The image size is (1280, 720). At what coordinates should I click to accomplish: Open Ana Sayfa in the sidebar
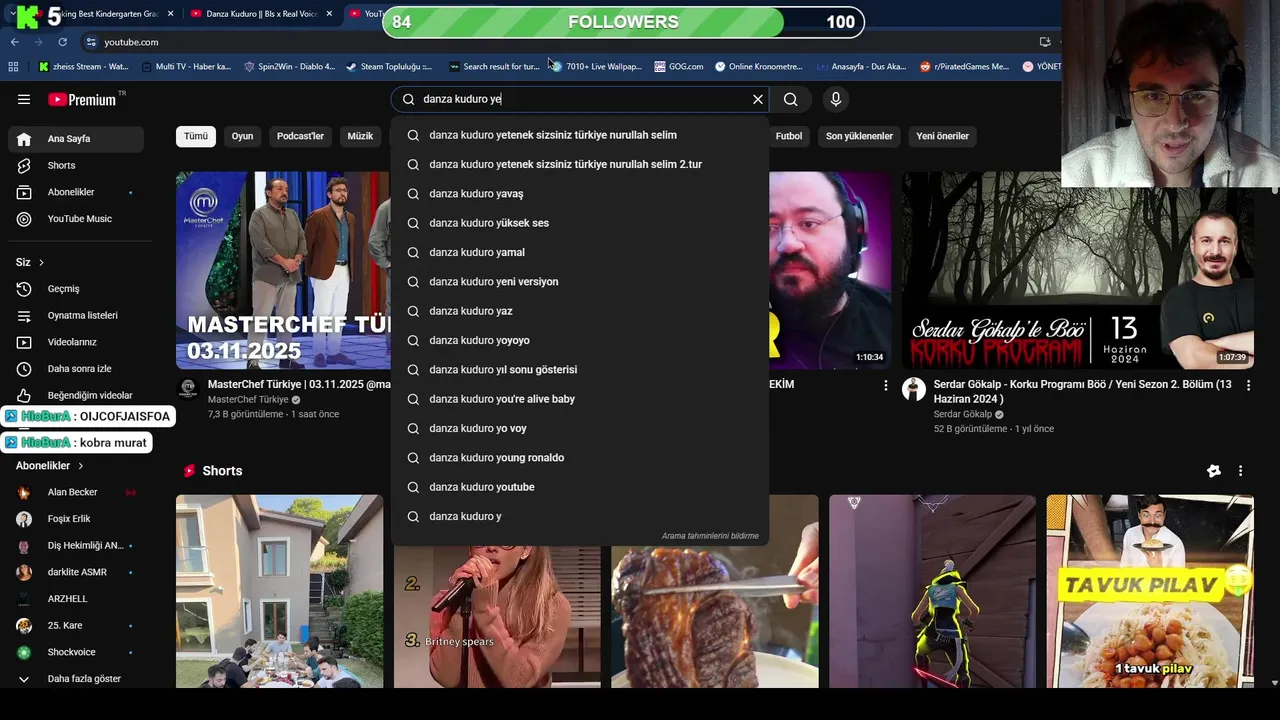click(76, 139)
